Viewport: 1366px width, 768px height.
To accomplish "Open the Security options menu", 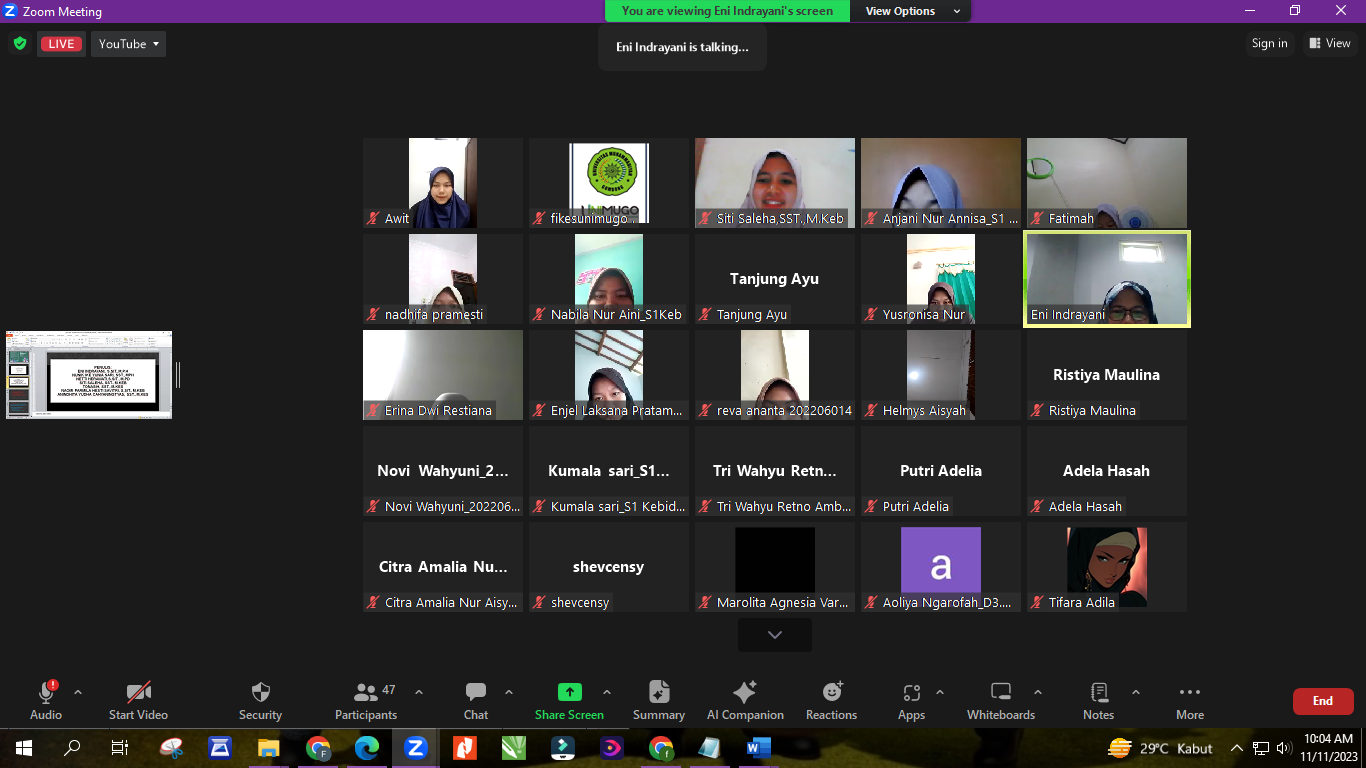I will [260, 701].
